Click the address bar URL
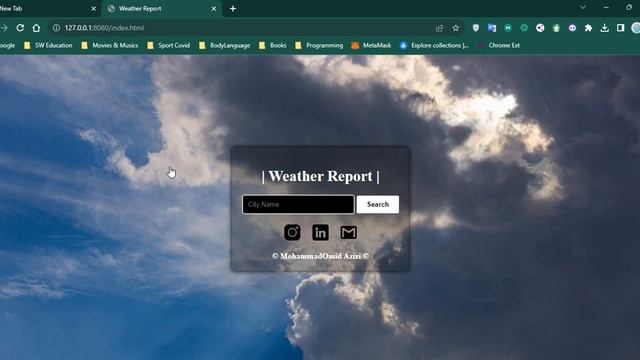 pos(104,28)
